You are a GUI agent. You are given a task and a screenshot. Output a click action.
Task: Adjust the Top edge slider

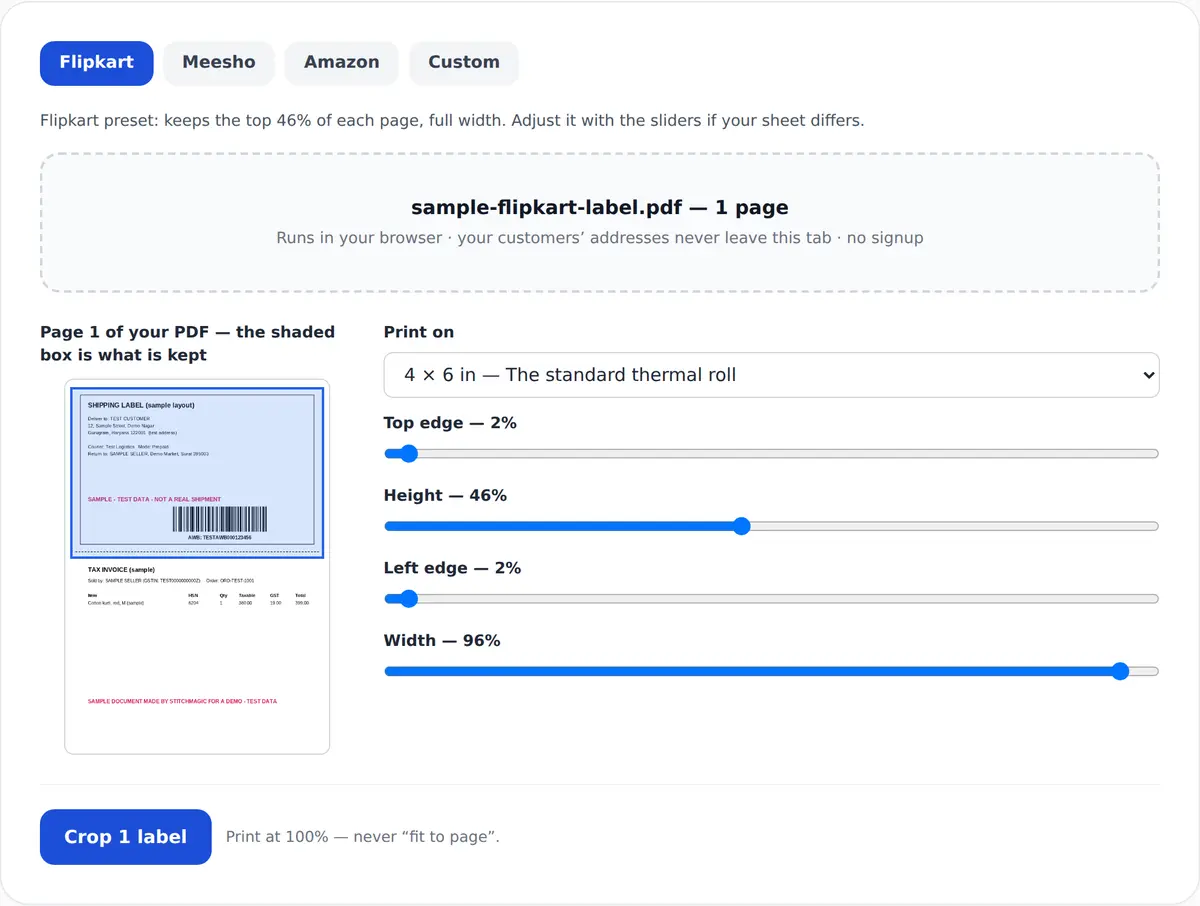point(771,454)
